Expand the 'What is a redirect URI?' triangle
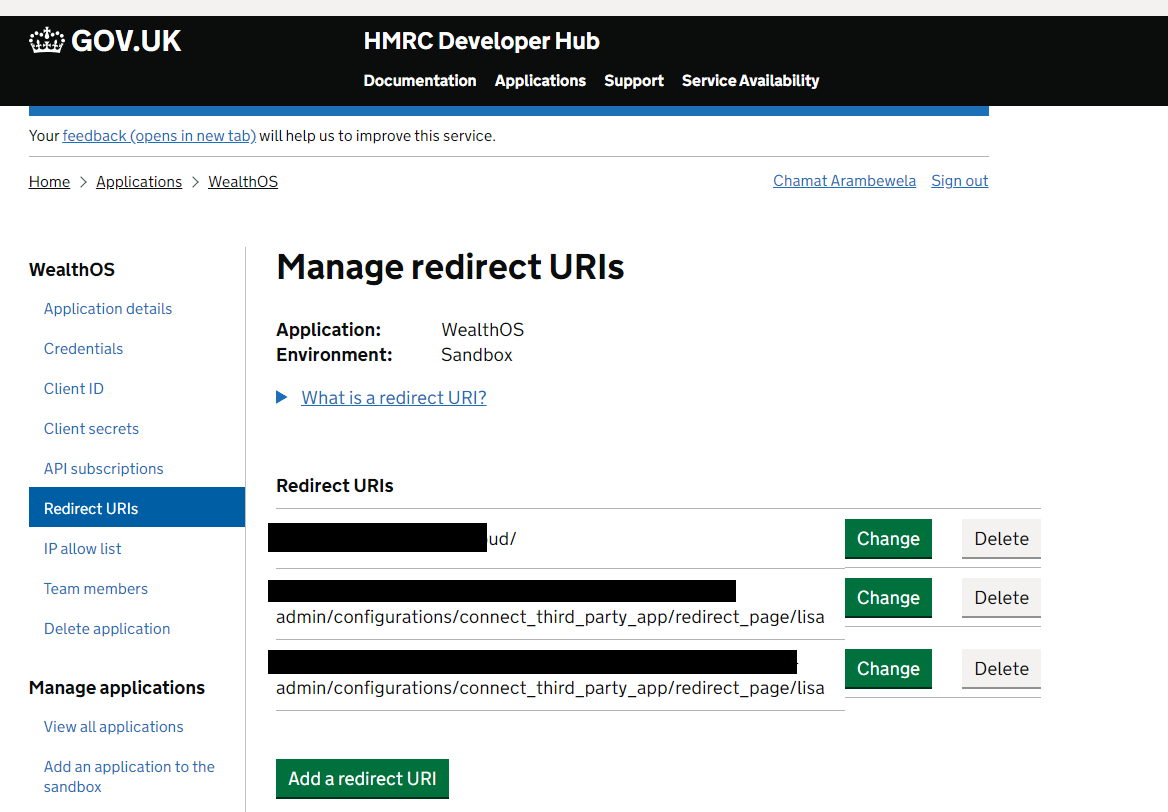The height and width of the screenshot is (812, 1168). (282, 397)
